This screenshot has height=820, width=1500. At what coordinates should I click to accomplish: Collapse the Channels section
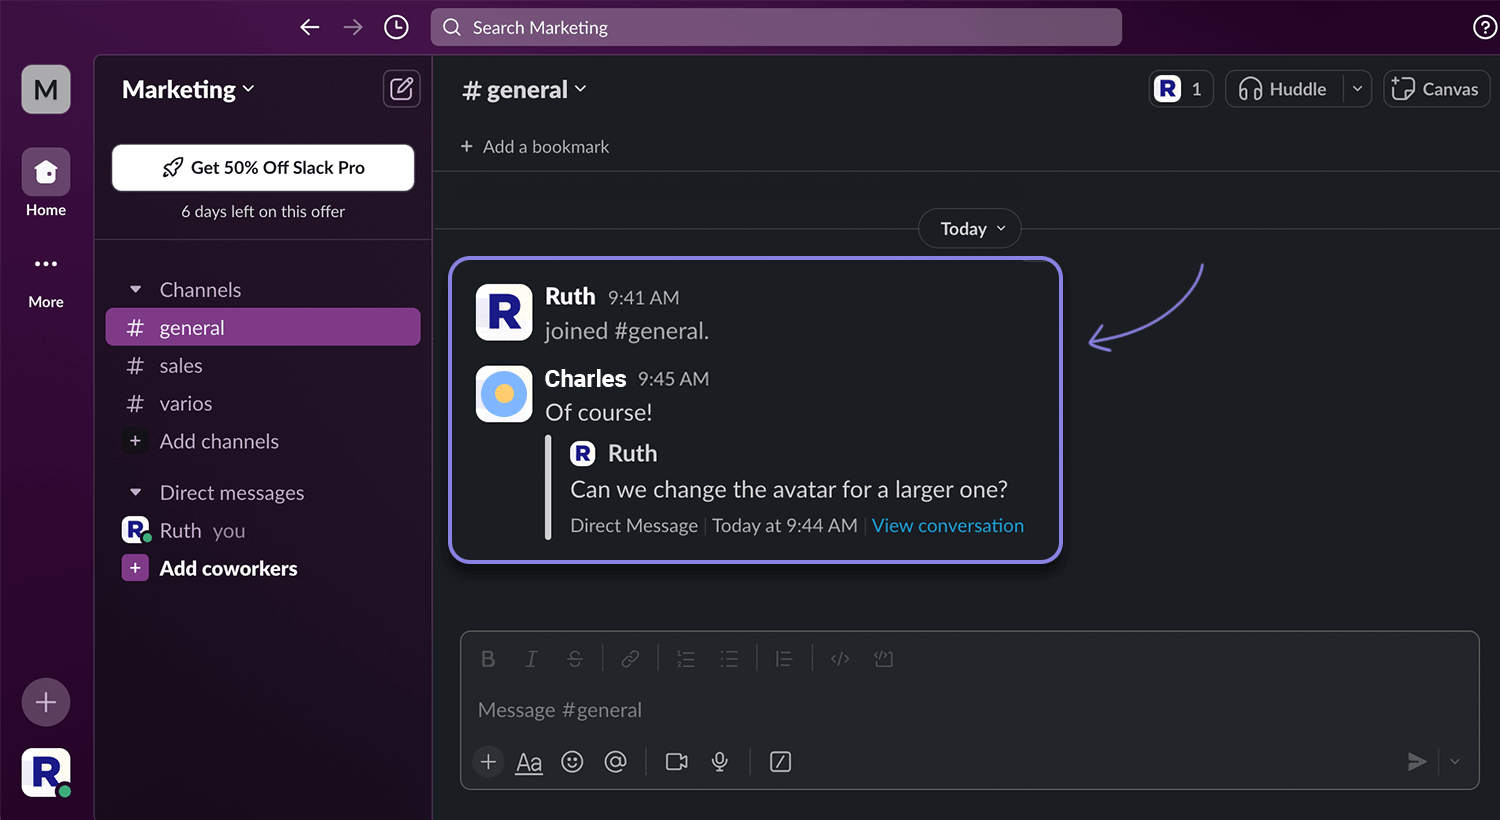point(136,290)
